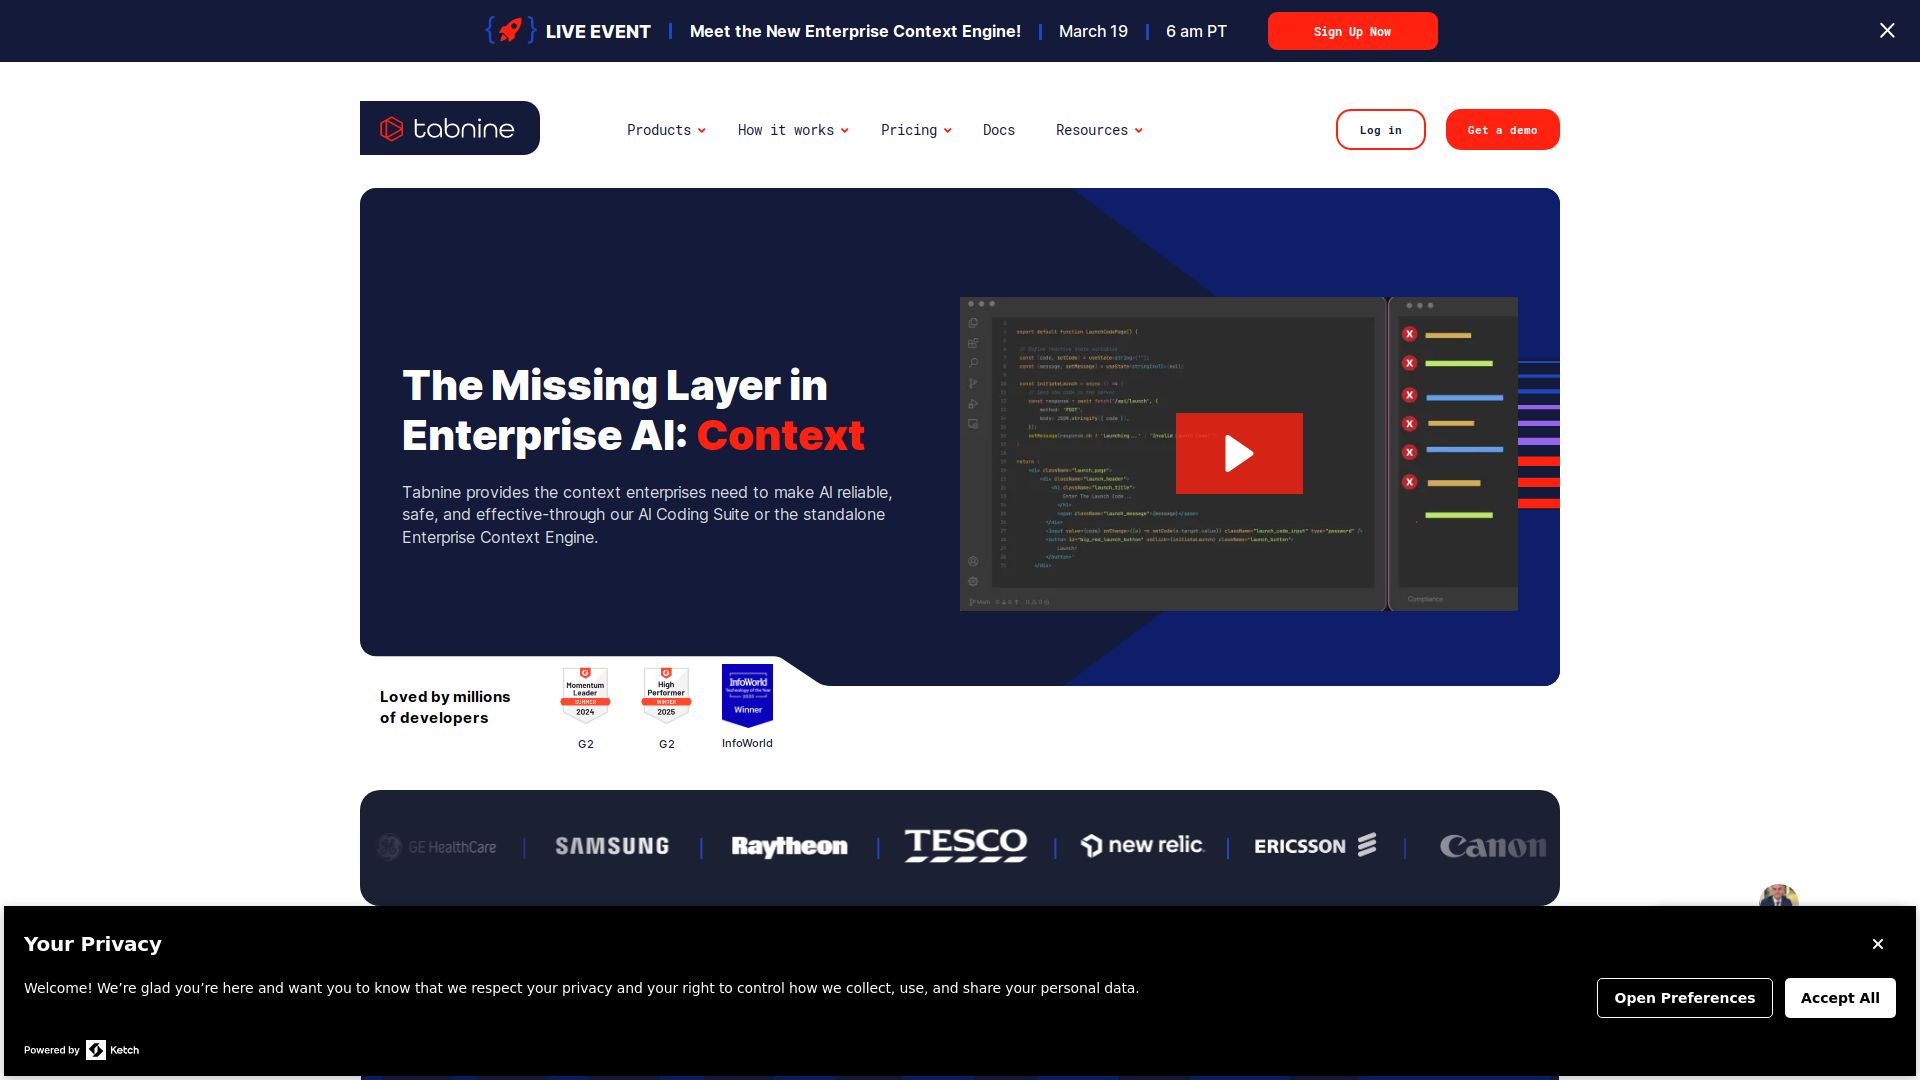Image resolution: width=1920 pixels, height=1080 pixels.
Task: Click Sign Up Now button
Action: pos(1352,31)
